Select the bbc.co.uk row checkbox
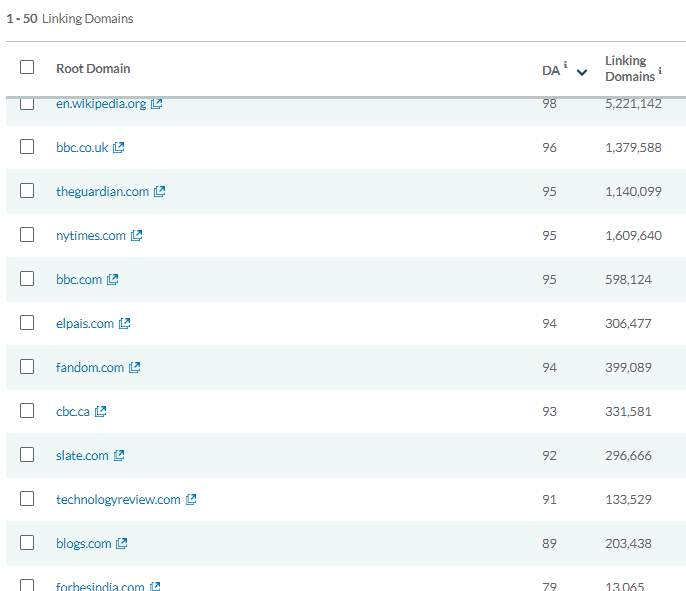The height and width of the screenshot is (591, 686). 27,147
